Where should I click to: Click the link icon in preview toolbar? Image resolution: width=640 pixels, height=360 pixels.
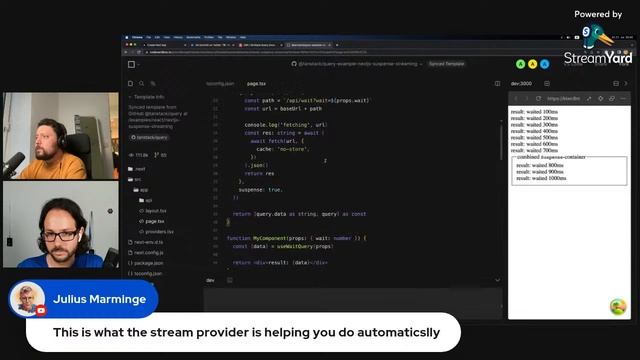coord(612,99)
